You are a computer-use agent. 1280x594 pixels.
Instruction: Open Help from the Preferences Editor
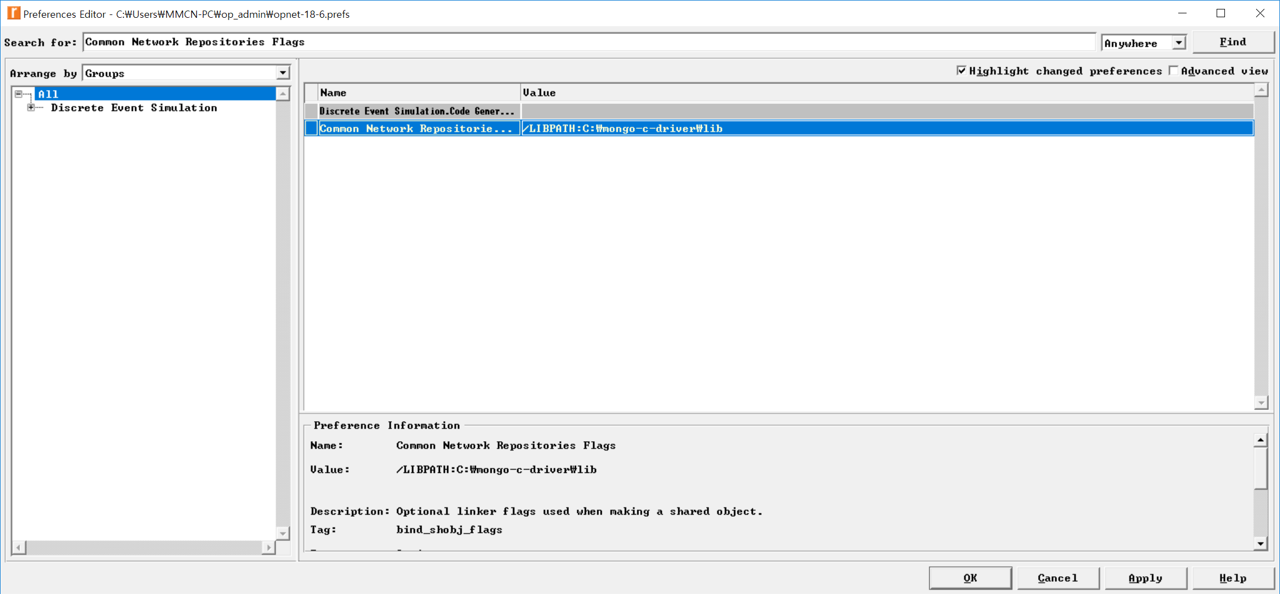(1232, 577)
